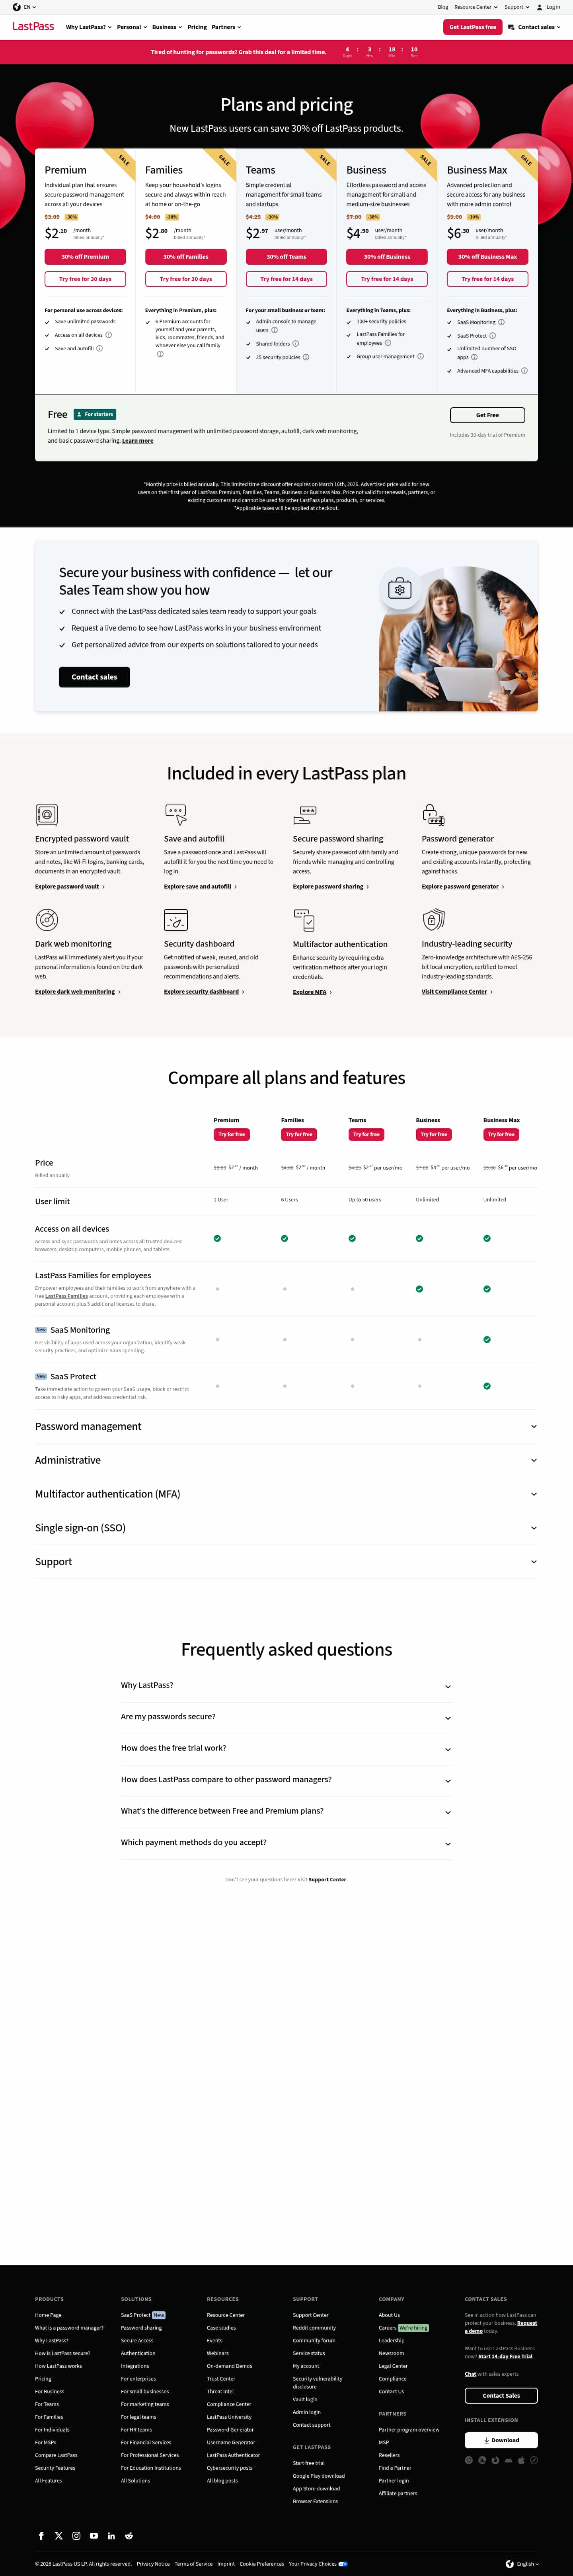Image resolution: width=573 pixels, height=2576 pixels.
Task: Expand the 'Why LastPass?' FAQ question
Action: (447, 1686)
